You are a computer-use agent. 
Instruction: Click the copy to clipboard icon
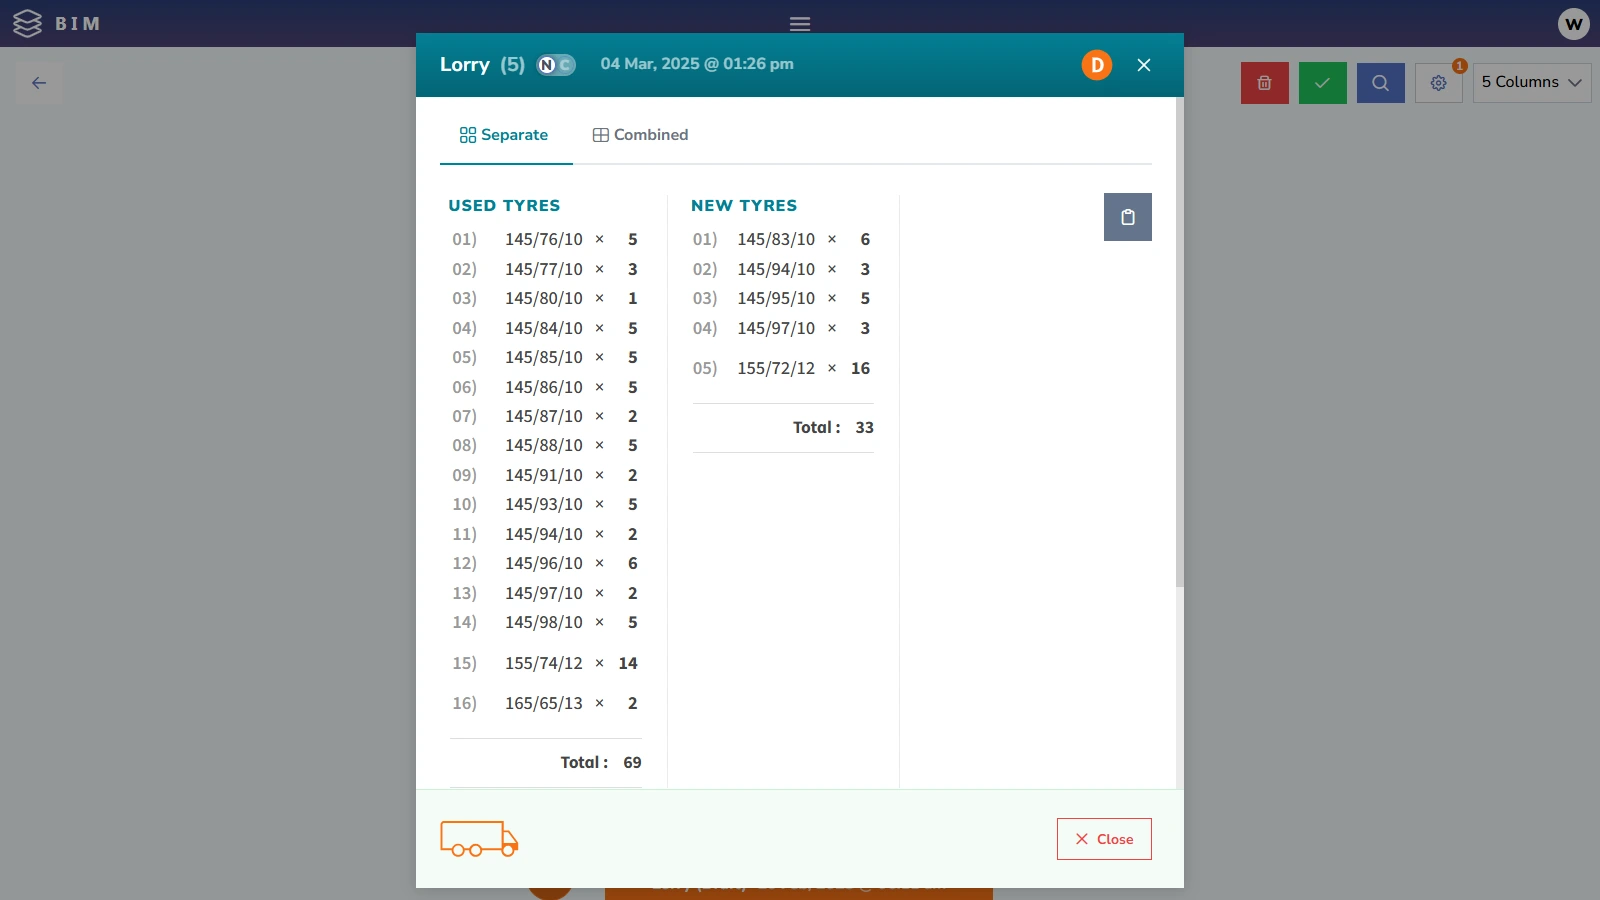coord(1127,217)
